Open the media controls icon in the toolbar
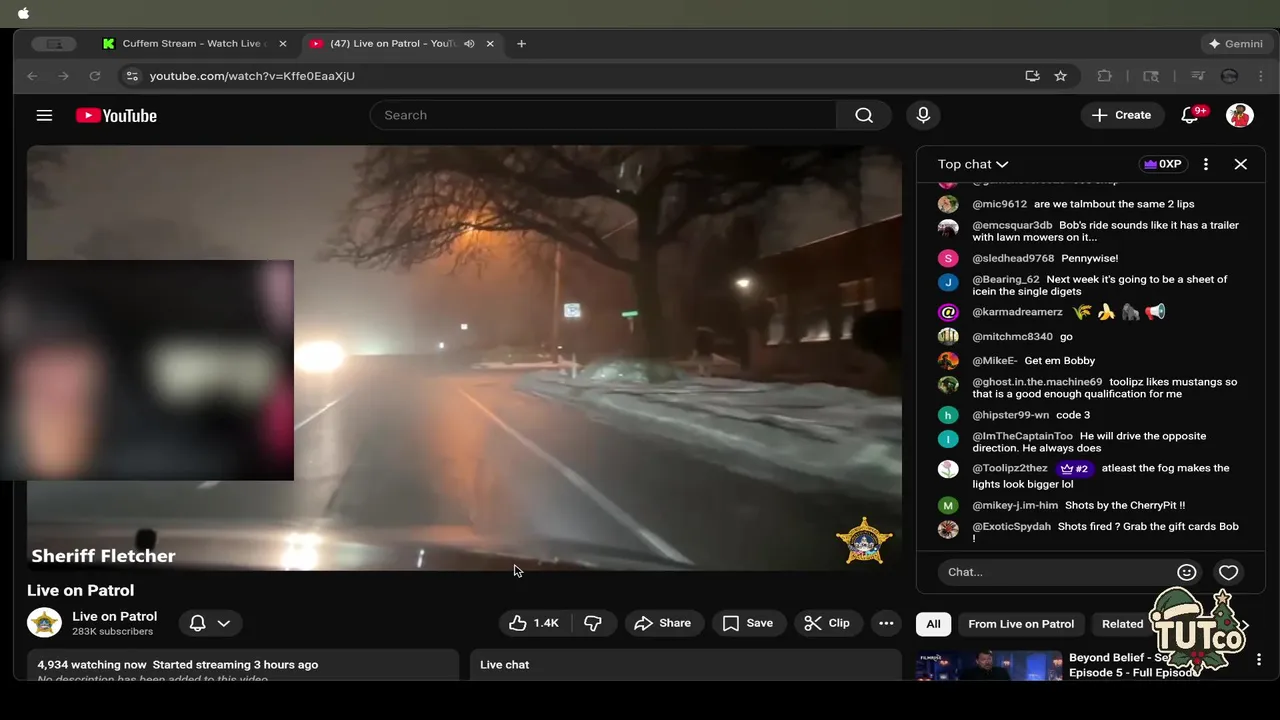Viewport: 1280px width, 720px height. pos(1198,76)
